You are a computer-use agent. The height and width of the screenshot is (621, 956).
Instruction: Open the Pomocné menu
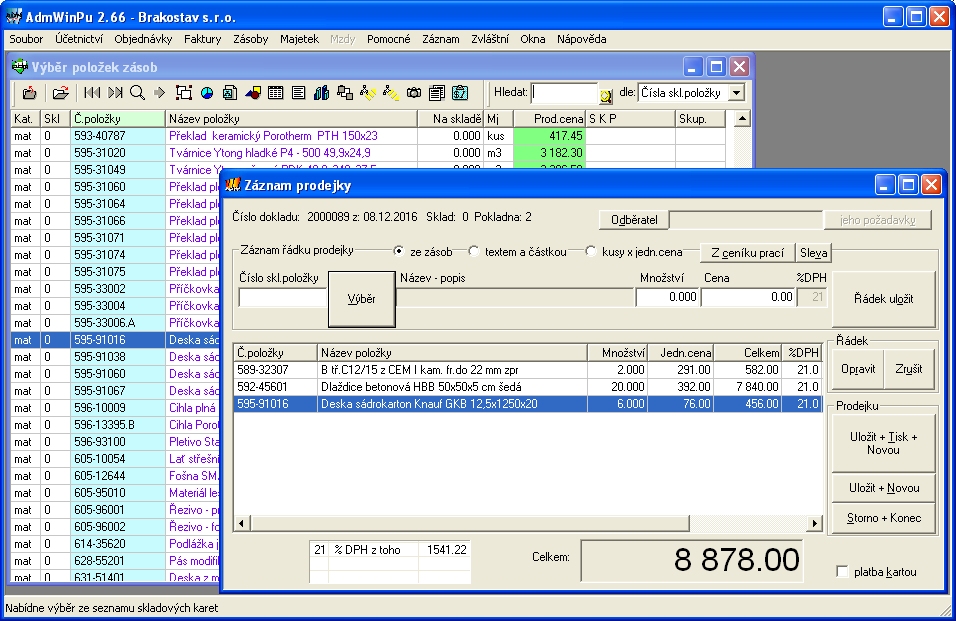(x=388, y=39)
